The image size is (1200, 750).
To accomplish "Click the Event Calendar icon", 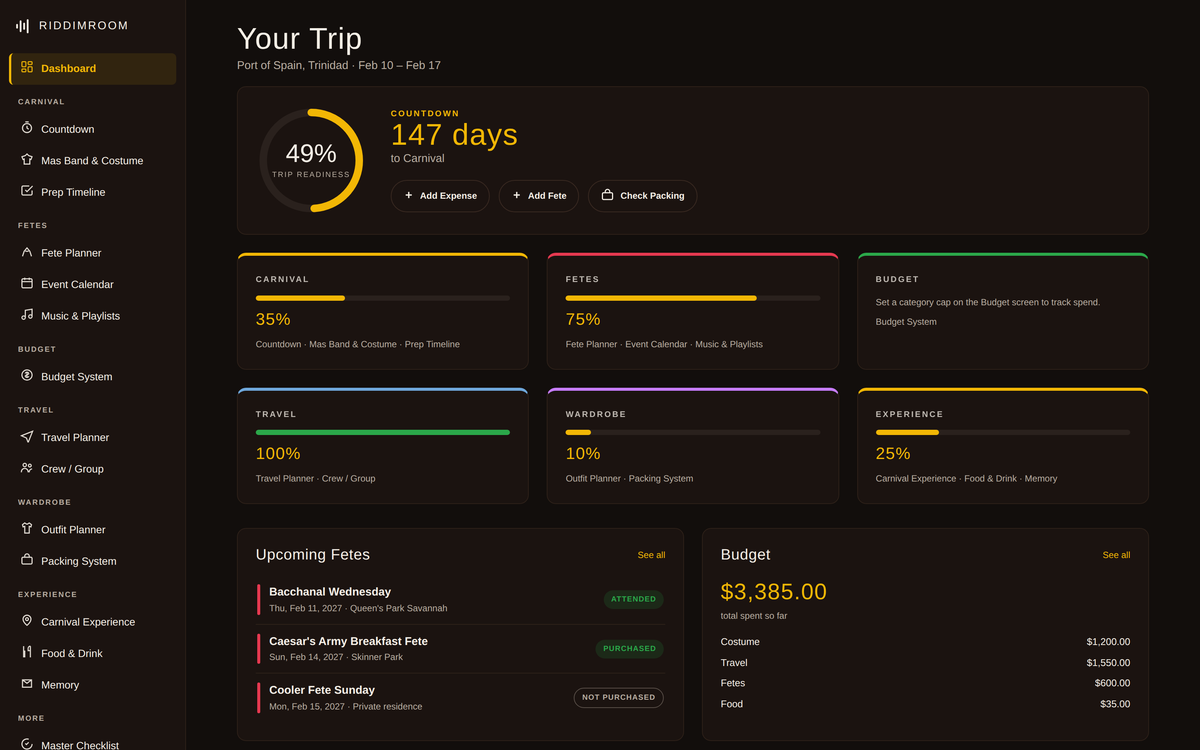I will pyautogui.click(x=27, y=284).
